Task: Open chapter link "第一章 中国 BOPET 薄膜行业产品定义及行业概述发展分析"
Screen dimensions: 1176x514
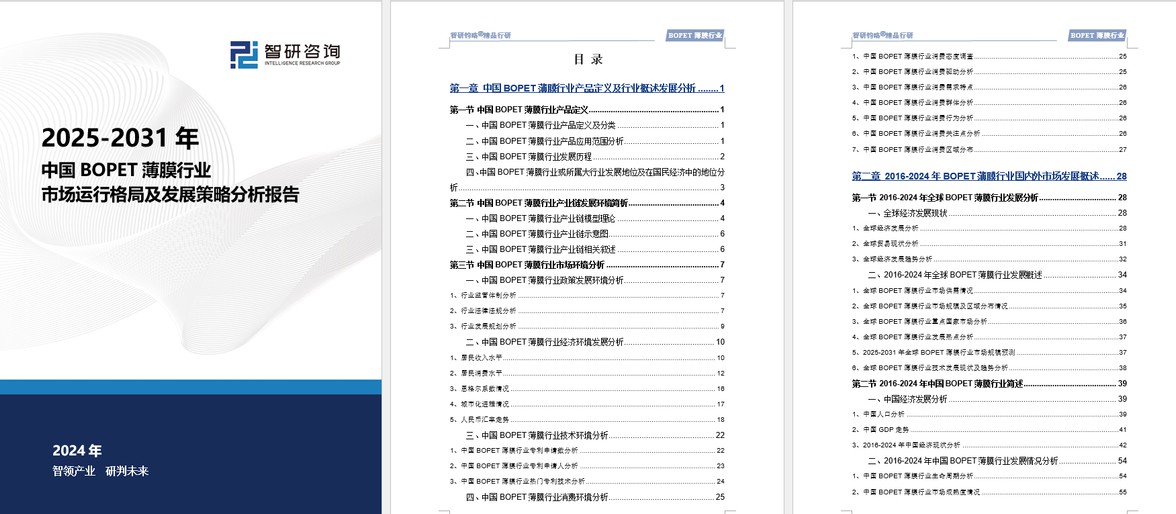Action: pos(586,89)
